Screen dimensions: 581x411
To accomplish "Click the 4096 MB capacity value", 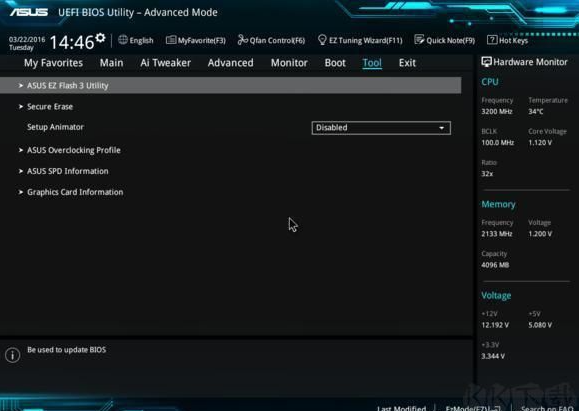I will tap(495, 265).
